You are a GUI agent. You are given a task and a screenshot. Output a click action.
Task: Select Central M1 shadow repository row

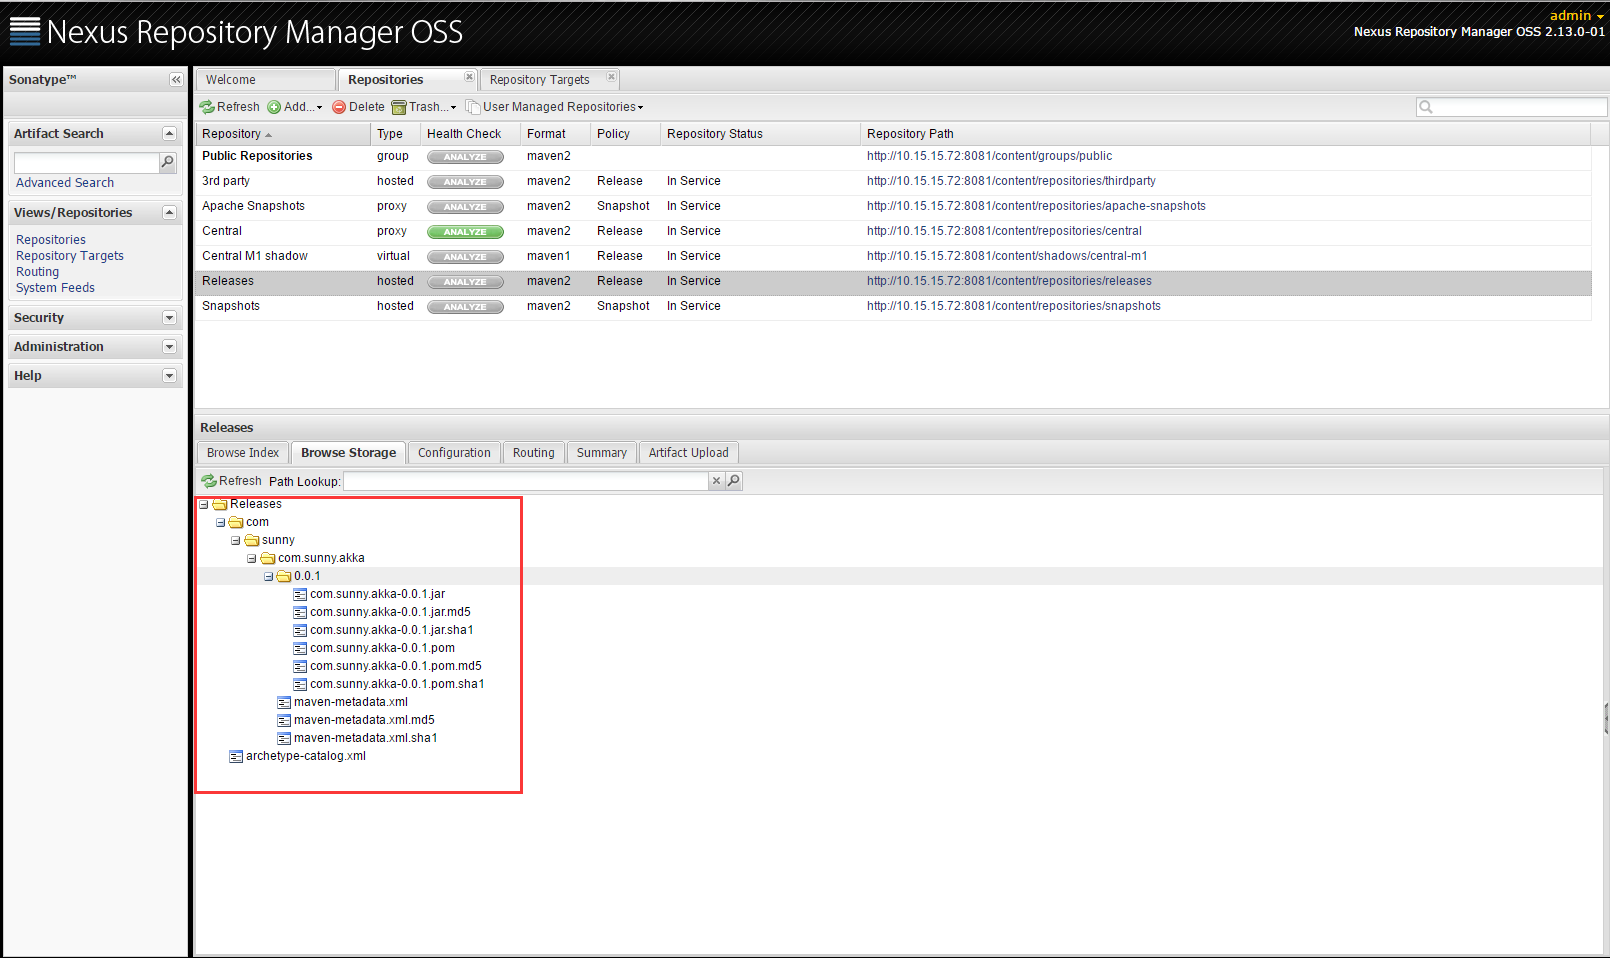pyautogui.click(x=892, y=256)
